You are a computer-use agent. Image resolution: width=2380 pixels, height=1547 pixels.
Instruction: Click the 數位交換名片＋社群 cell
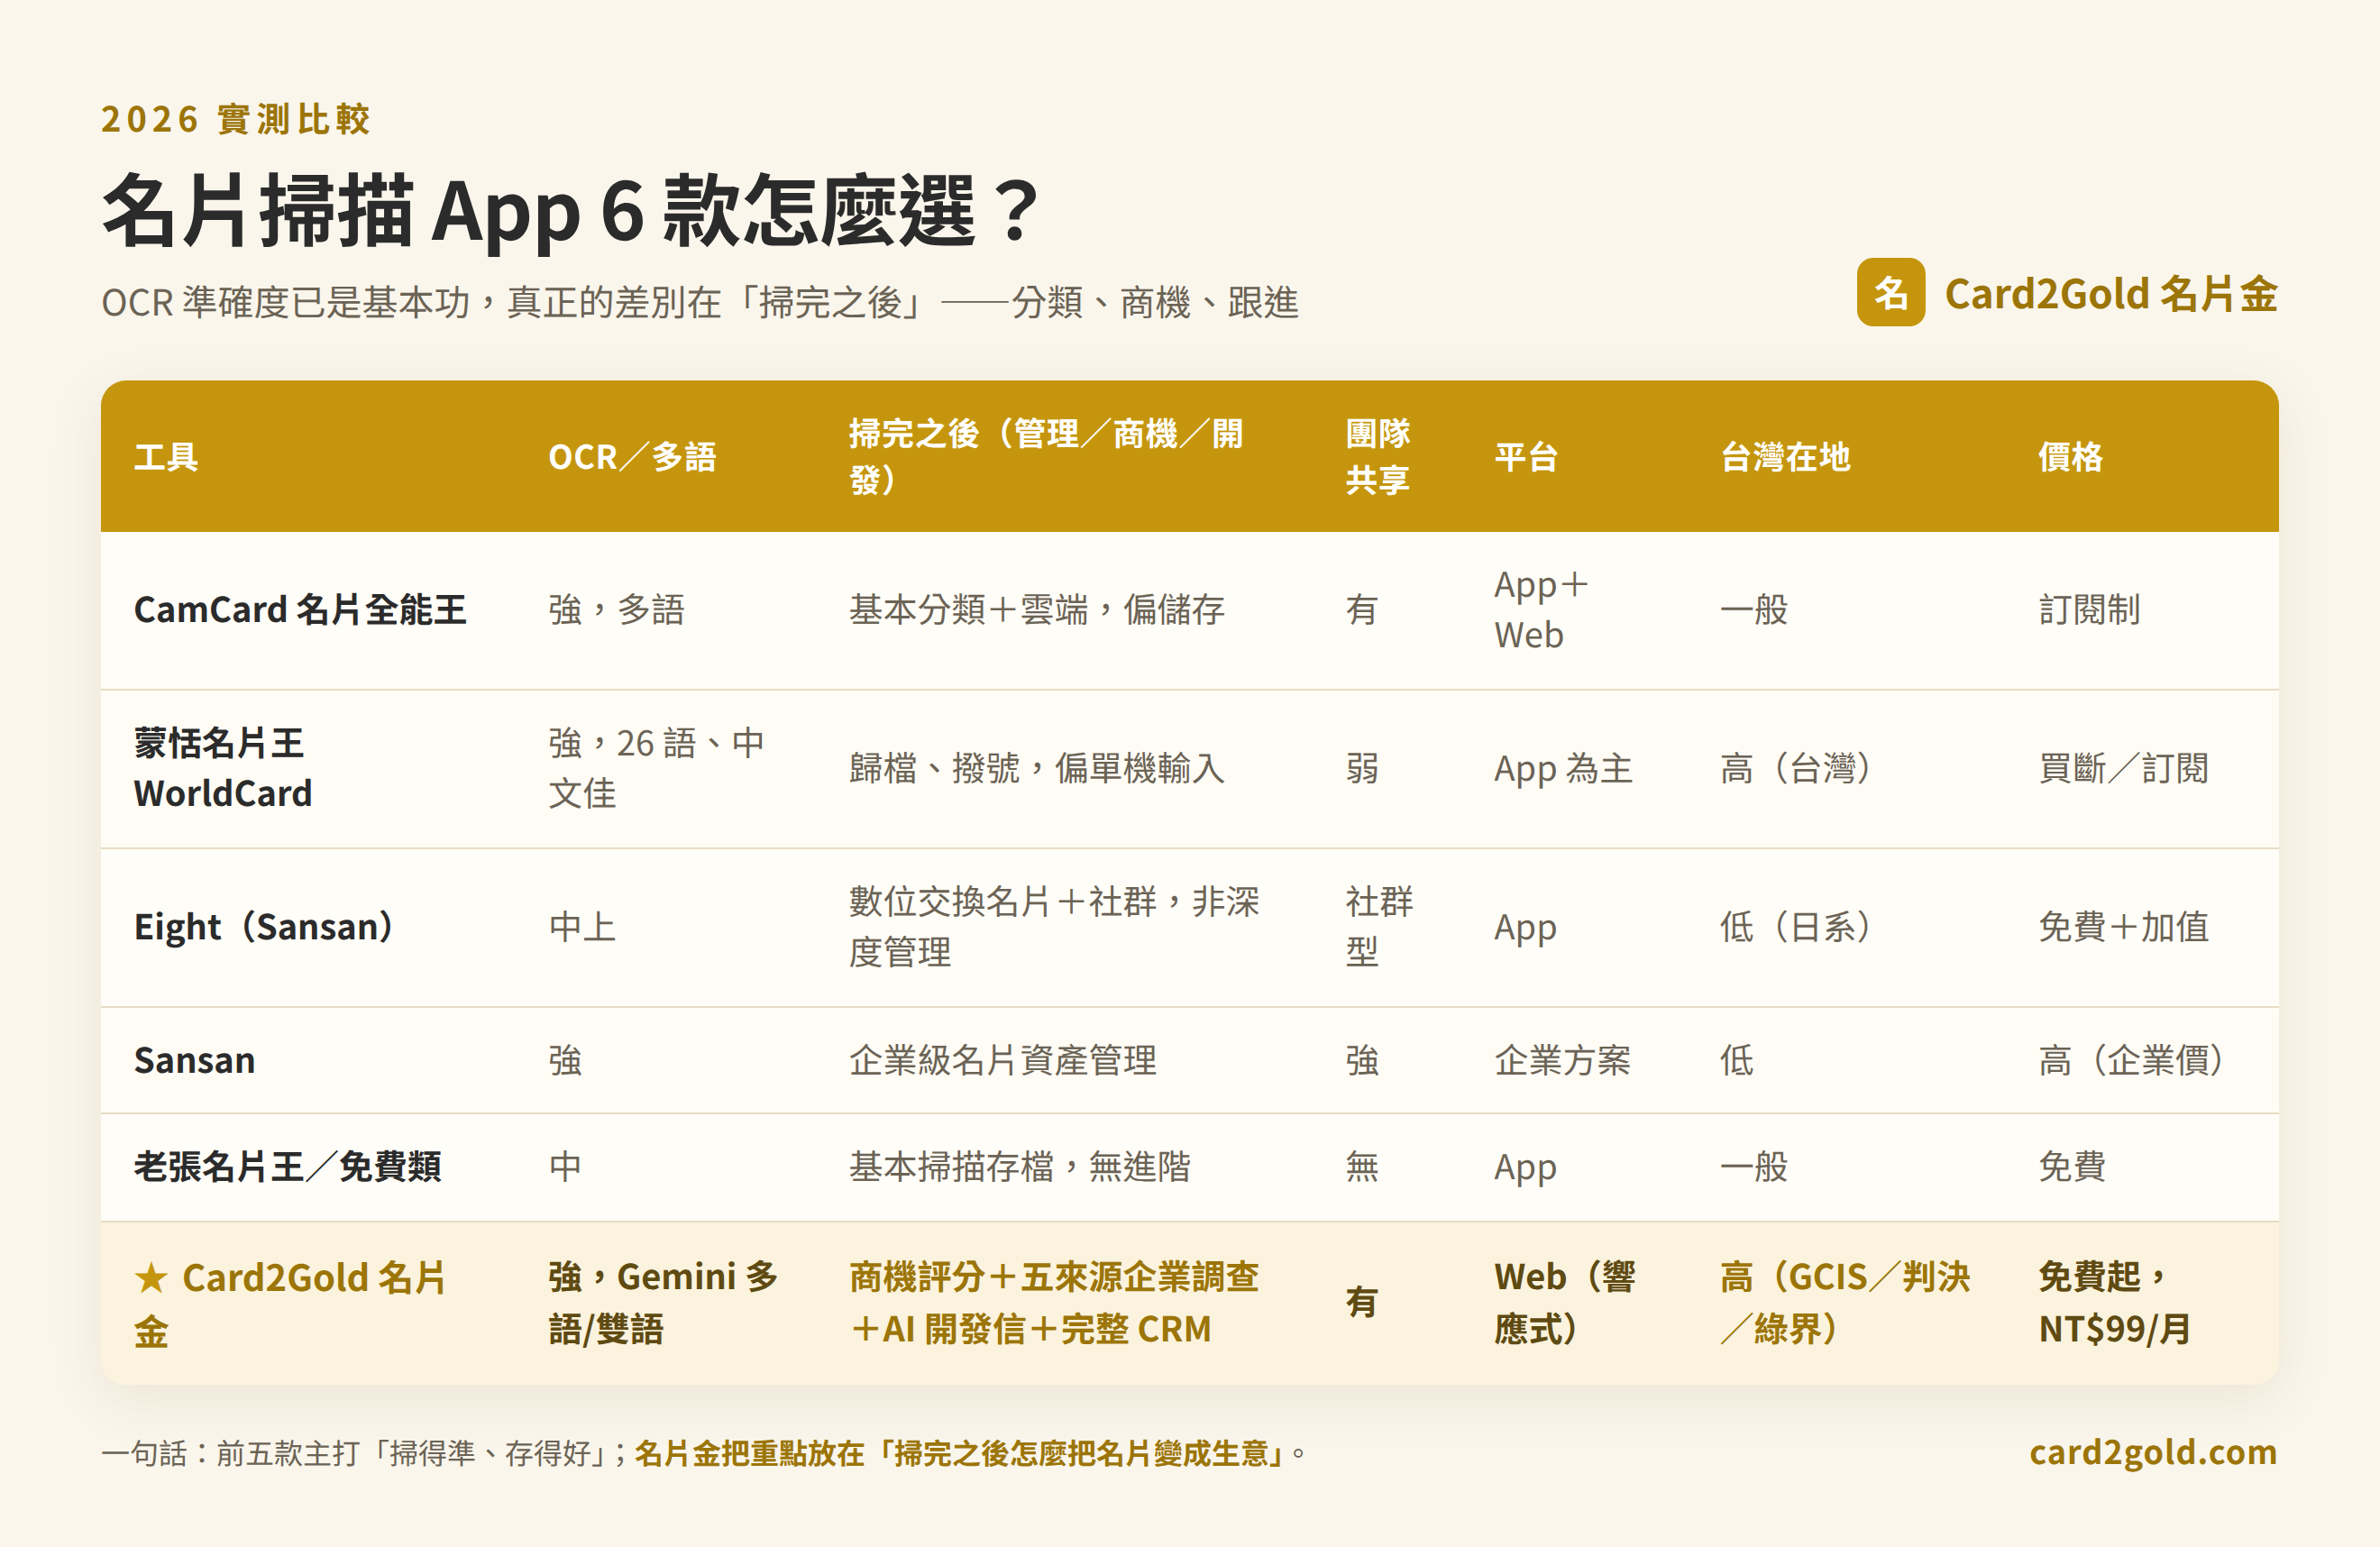(1054, 927)
